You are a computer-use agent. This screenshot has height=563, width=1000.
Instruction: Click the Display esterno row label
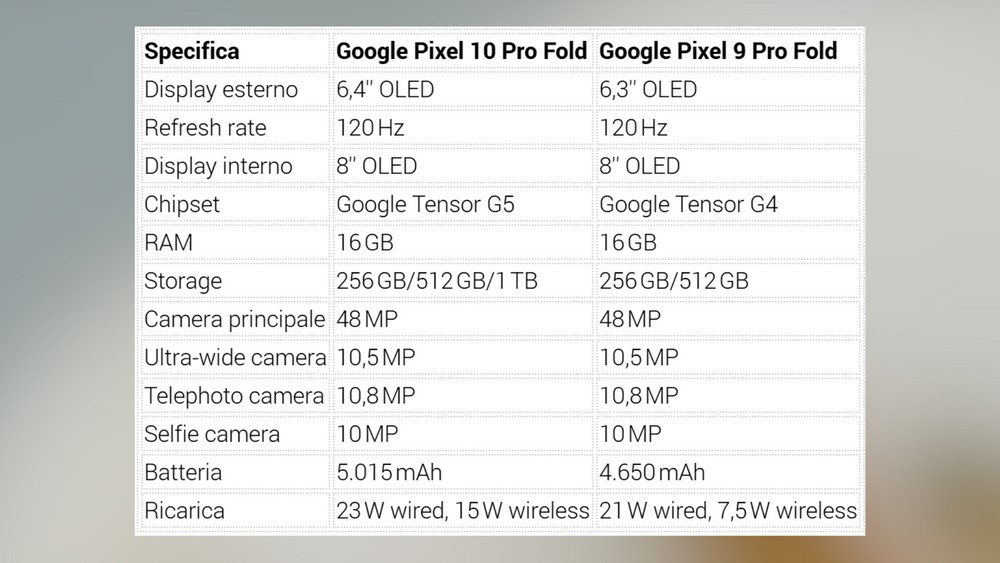(221, 90)
